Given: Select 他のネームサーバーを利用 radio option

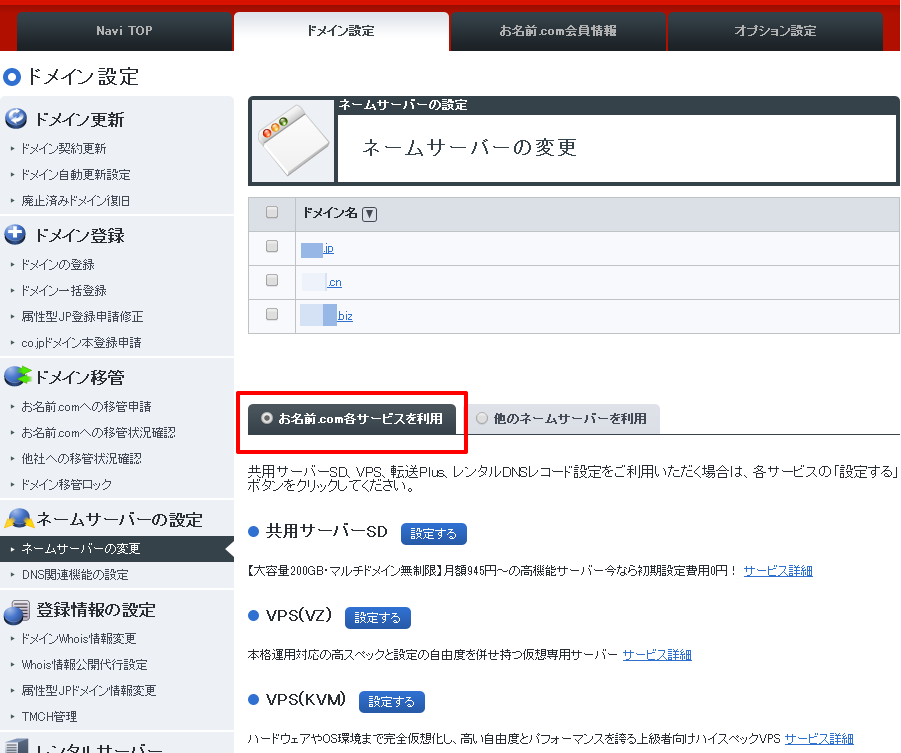Looking at the screenshot, I should click(x=482, y=418).
